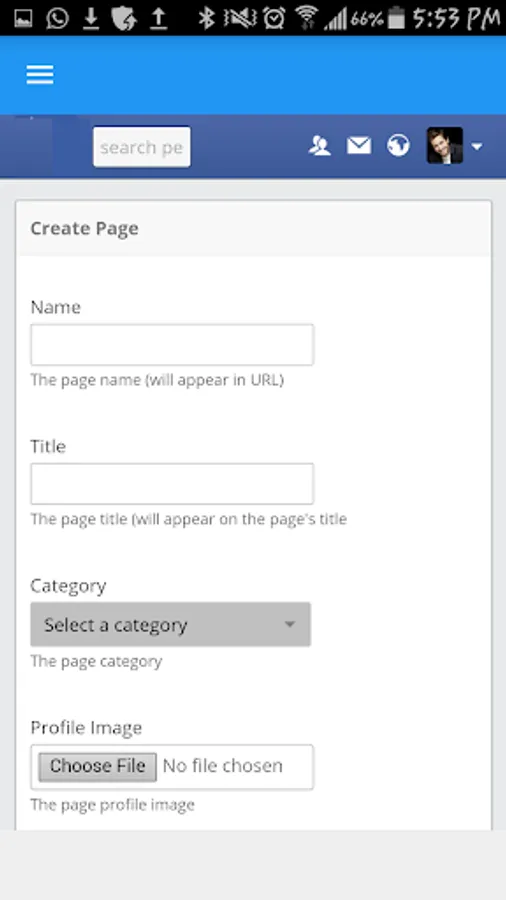Open the globe notifications icon
506x900 pixels.
pos(398,146)
